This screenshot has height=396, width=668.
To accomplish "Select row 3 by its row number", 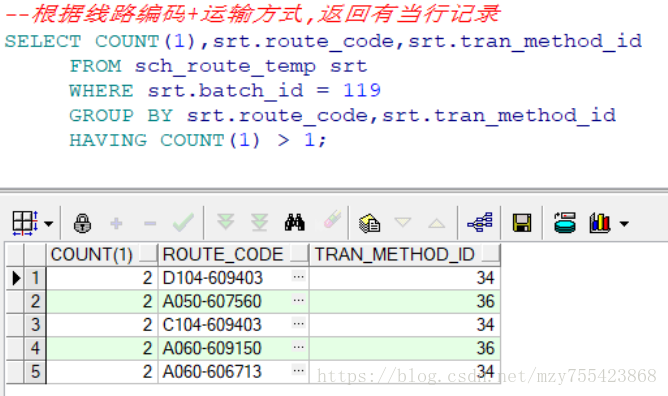I will (35, 325).
